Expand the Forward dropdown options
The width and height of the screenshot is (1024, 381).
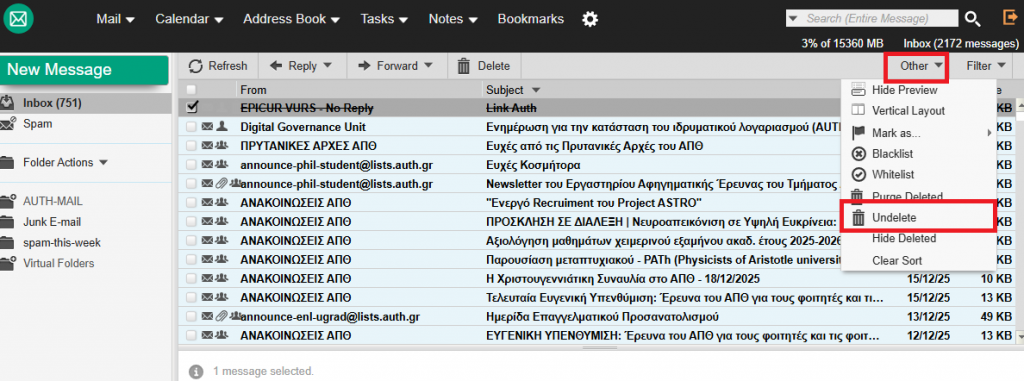pyautogui.click(x=428, y=66)
